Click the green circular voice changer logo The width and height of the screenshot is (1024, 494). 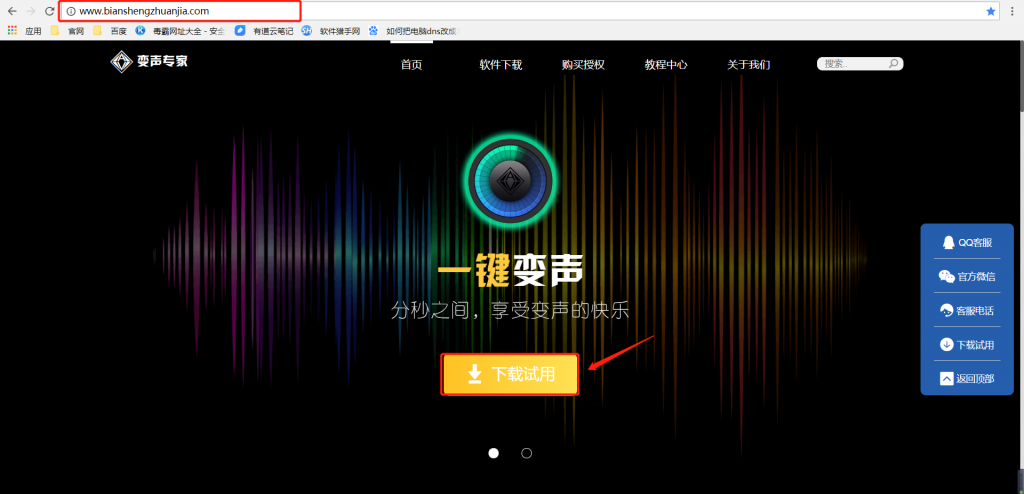point(510,182)
